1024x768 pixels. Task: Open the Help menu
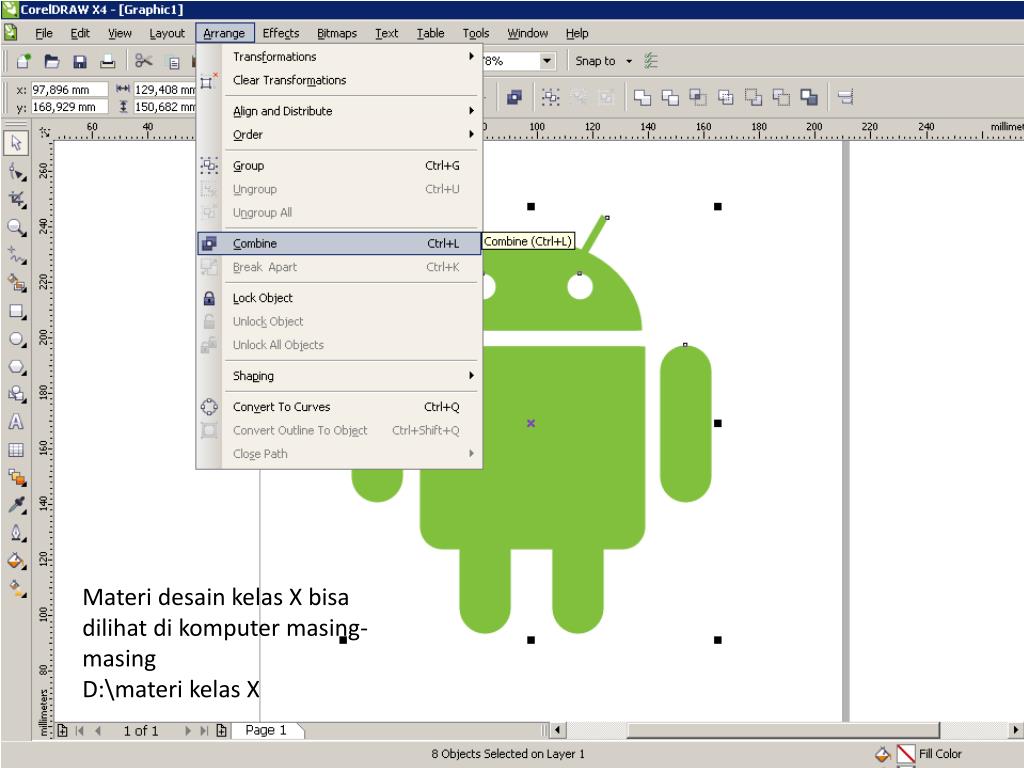(577, 33)
